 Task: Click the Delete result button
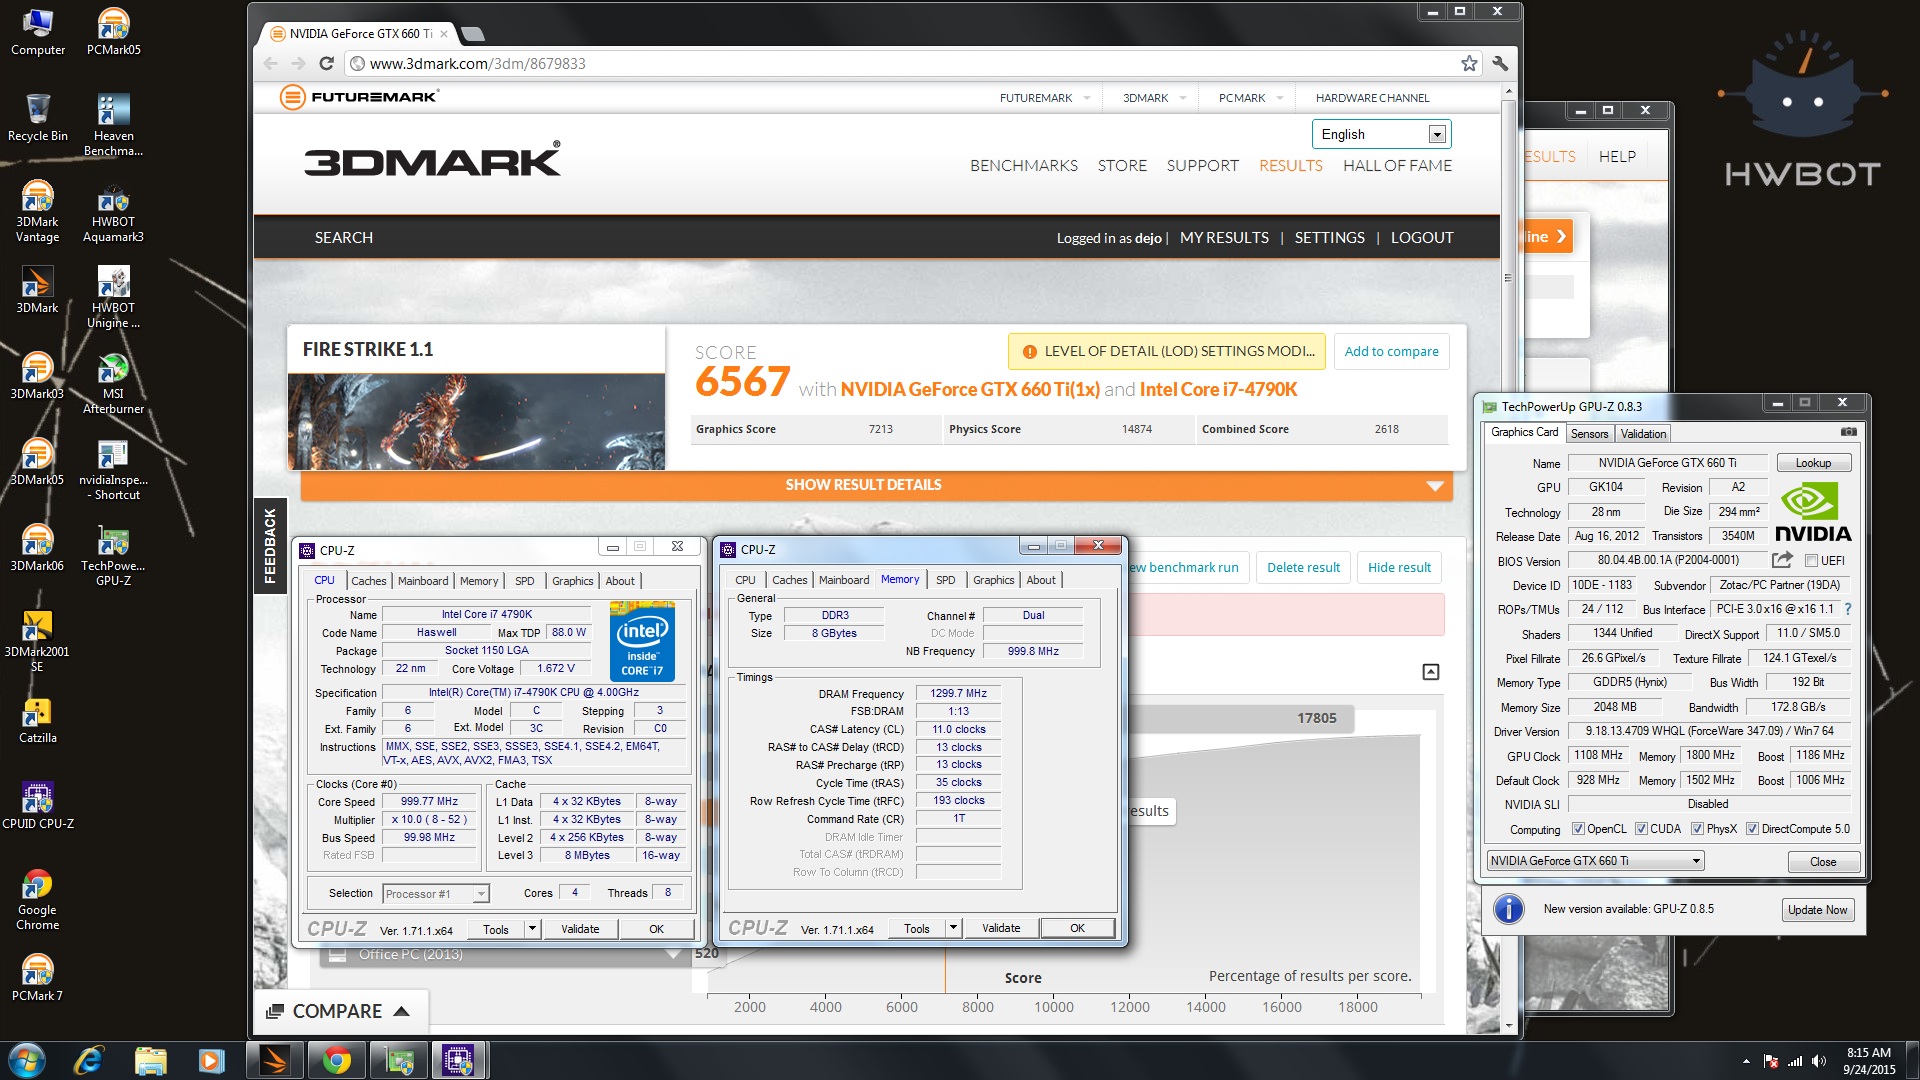point(1303,567)
